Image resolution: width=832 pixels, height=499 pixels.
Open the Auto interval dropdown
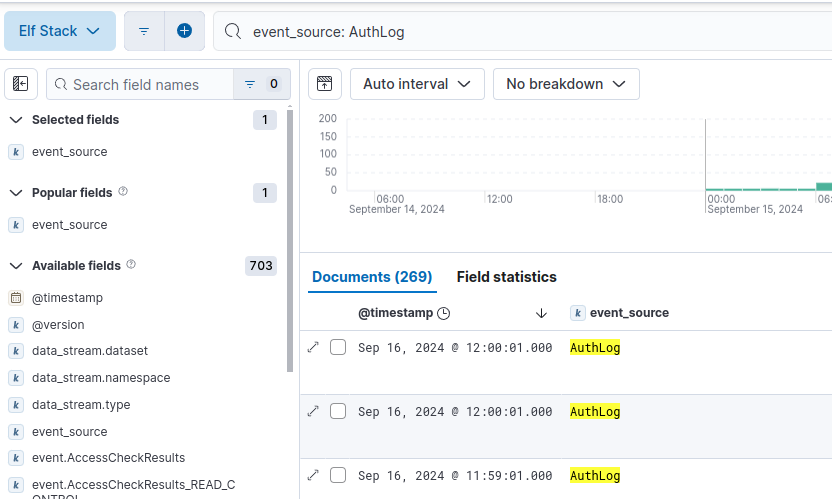pos(417,84)
